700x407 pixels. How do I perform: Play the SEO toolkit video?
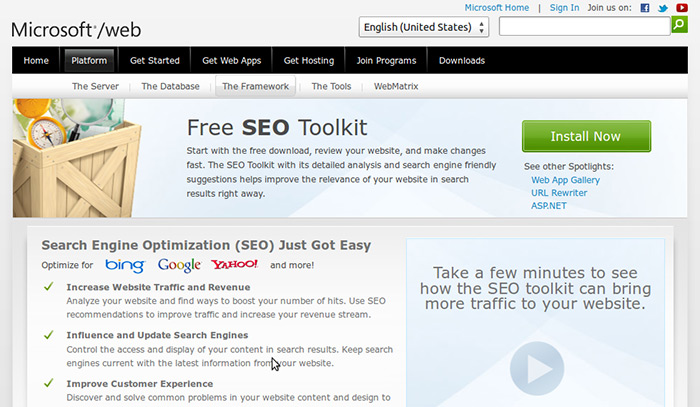537,368
